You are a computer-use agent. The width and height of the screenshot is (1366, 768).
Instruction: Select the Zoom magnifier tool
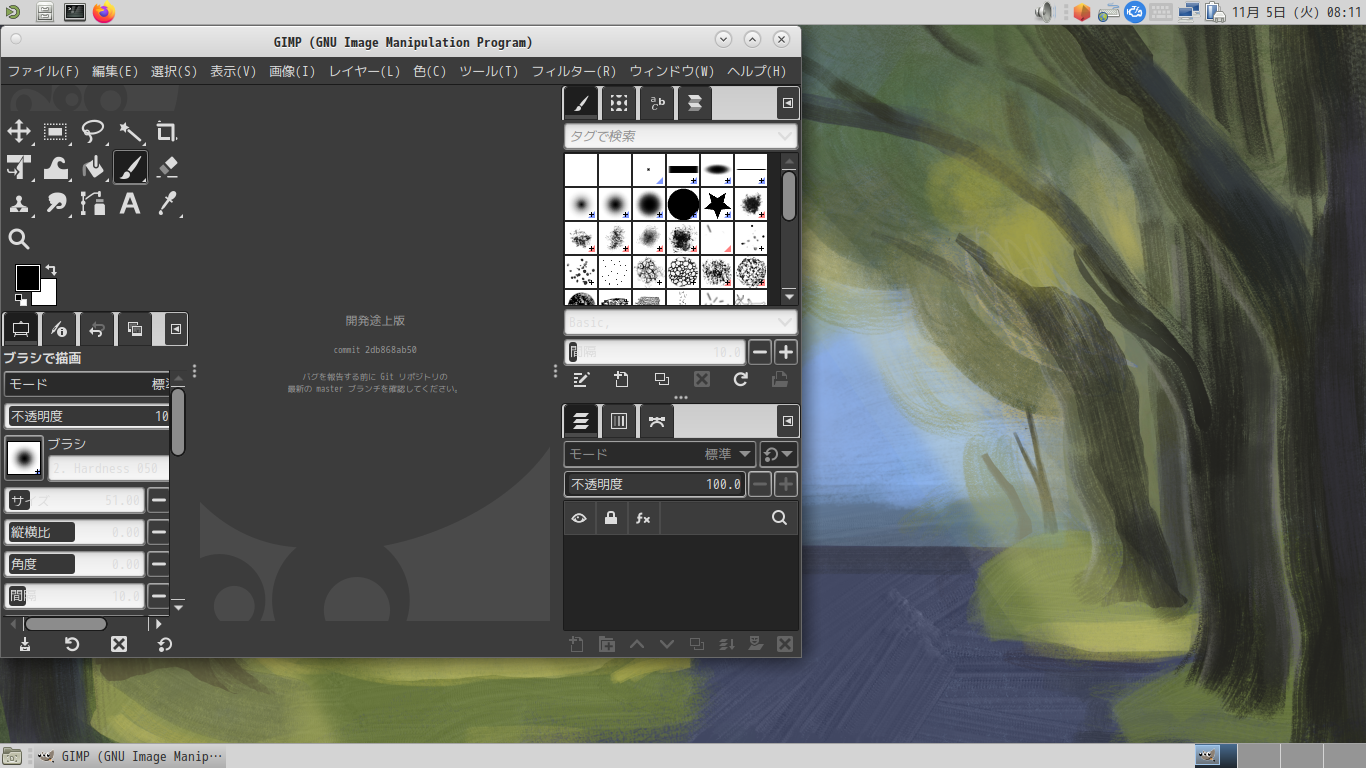click(x=19, y=239)
